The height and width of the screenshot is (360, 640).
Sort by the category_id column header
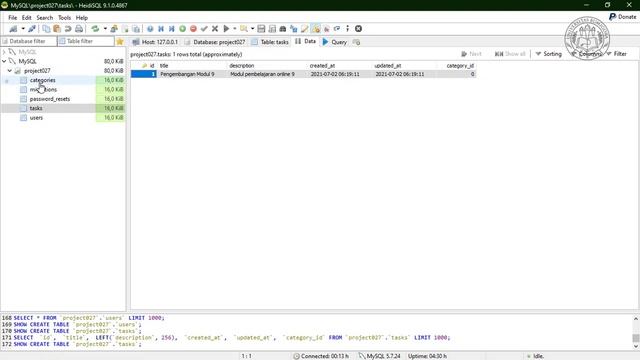(456, 65)
